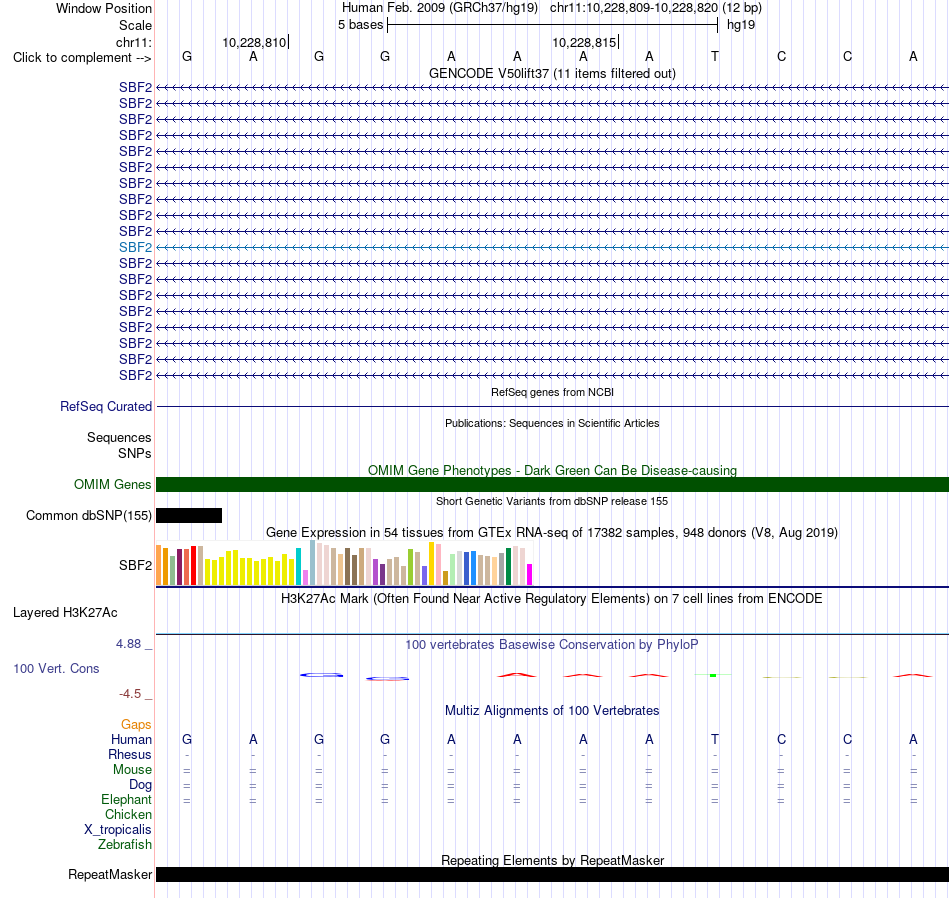Screen dimensions: 950x898
Task: Open the H3K27Ac Mark track title
Action: point(552,599)
